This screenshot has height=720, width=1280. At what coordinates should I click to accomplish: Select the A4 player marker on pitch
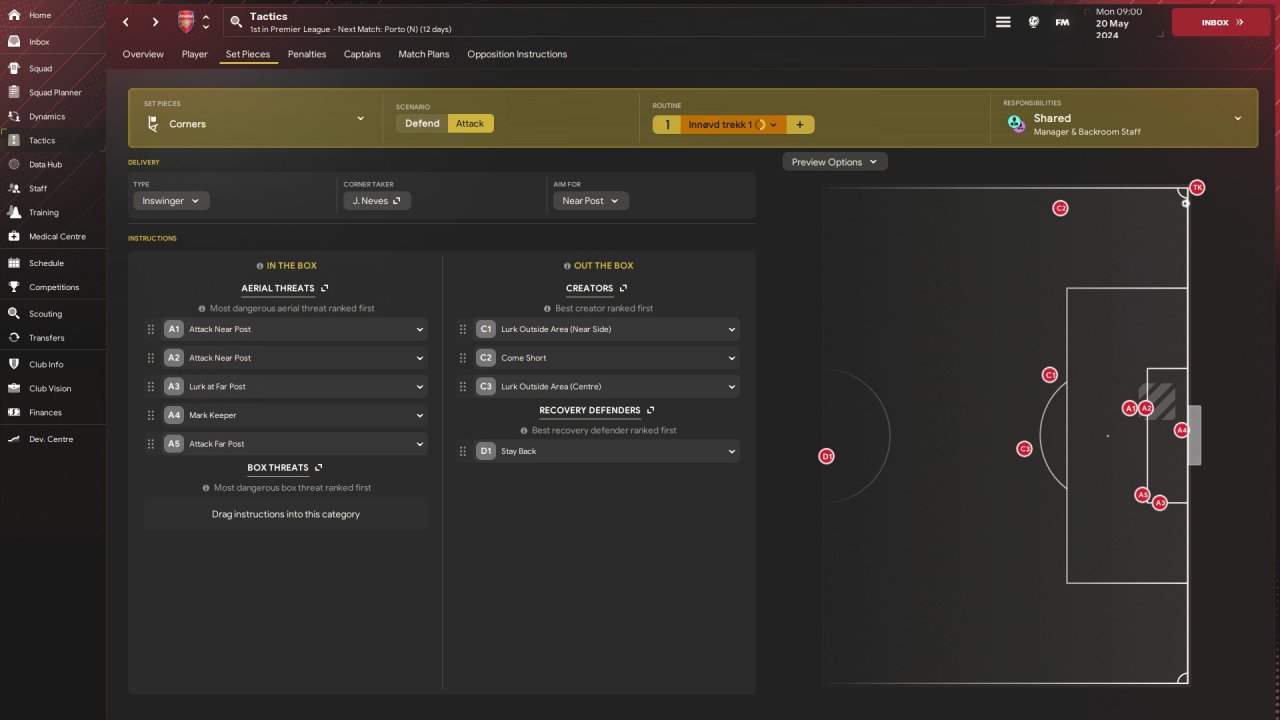tap(1181, 430)
